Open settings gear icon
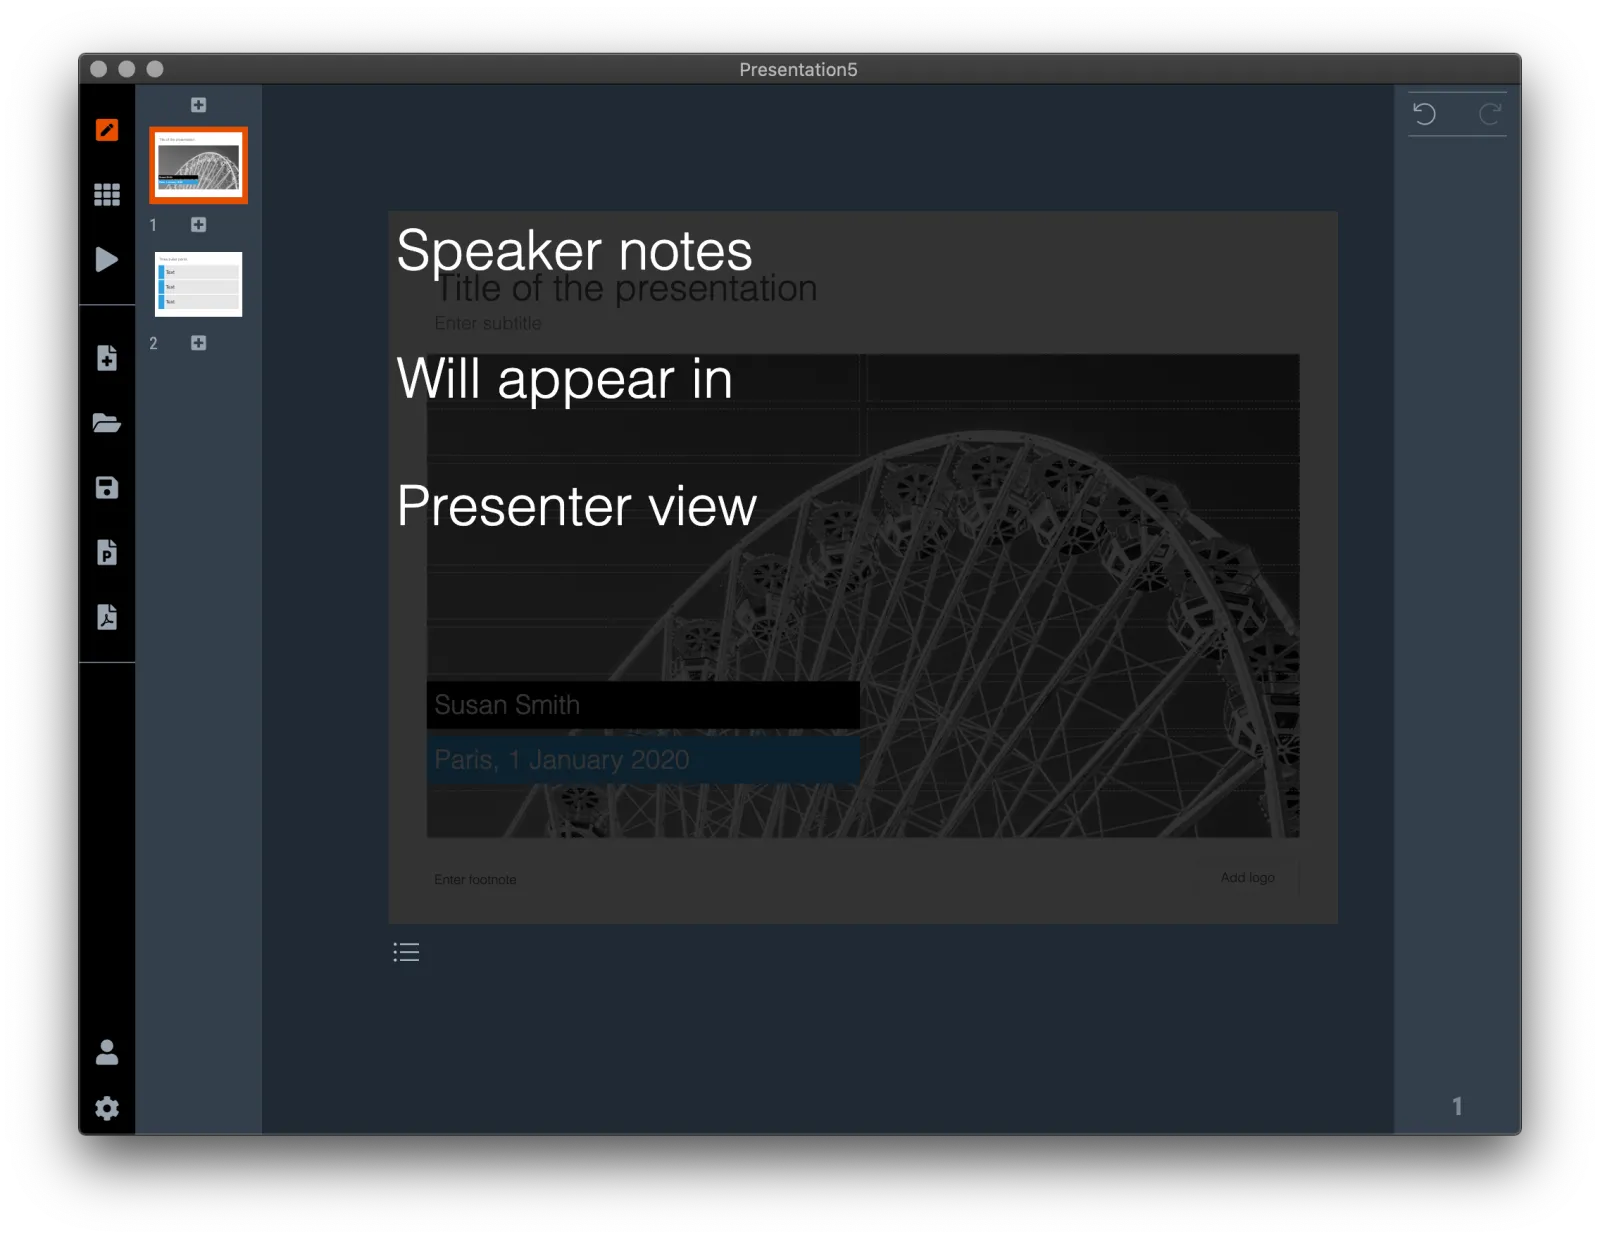The height and width of the screenshot is (1239, 1600). [107, 1109]
